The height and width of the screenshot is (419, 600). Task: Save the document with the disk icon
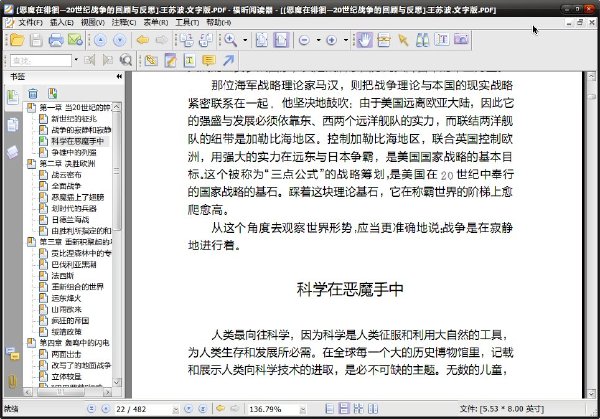click(36, 40)
